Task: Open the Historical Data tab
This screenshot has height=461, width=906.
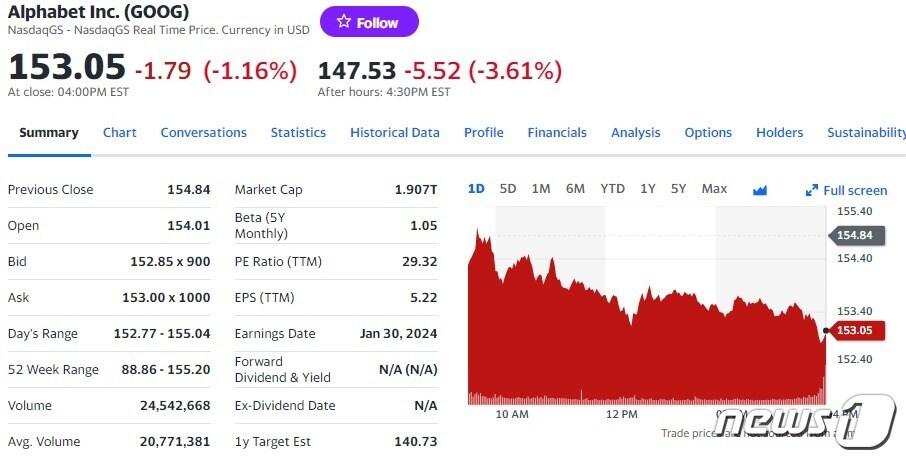Action: pos(395,132)
